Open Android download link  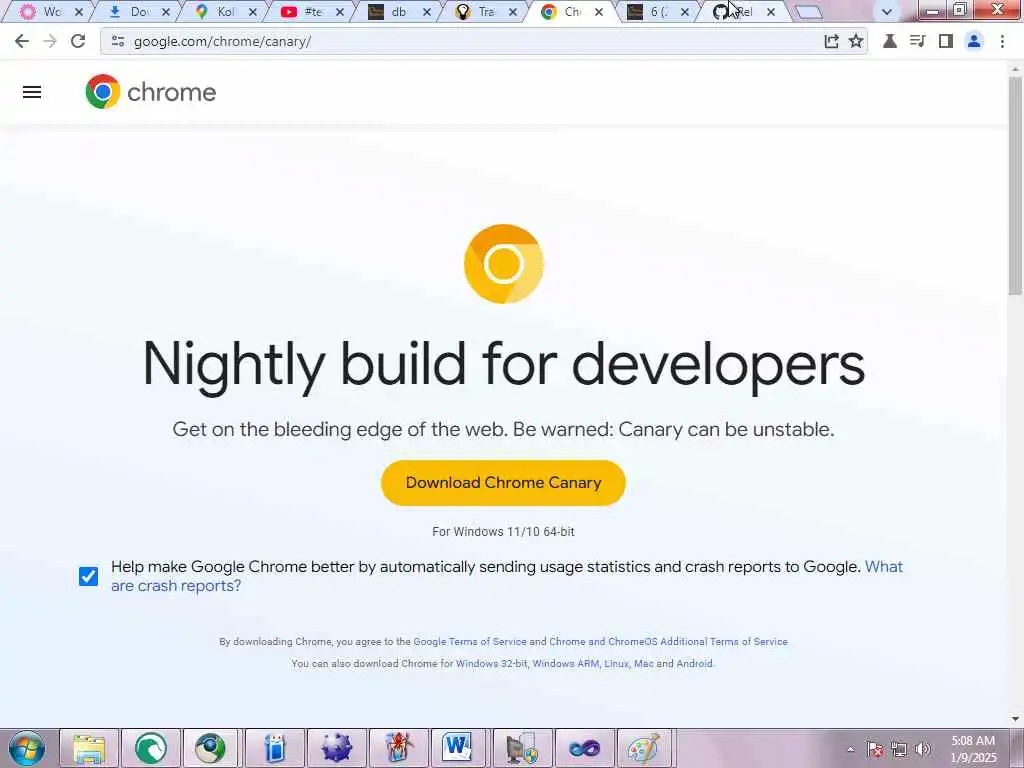[x=694, y=664]
